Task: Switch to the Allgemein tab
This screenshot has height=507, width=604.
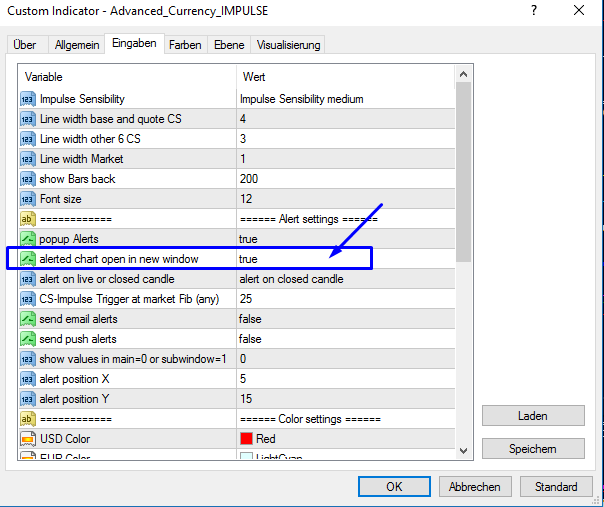Action: point(77,45)
